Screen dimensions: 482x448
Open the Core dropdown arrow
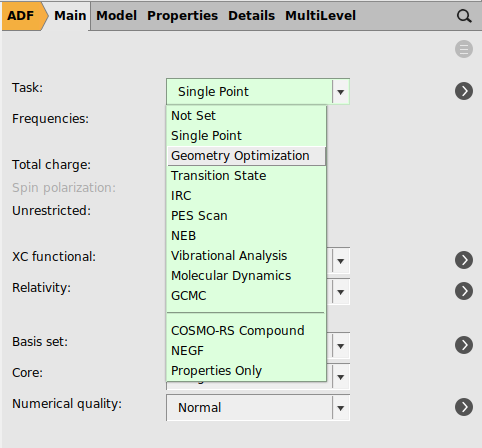click(340, 377)
